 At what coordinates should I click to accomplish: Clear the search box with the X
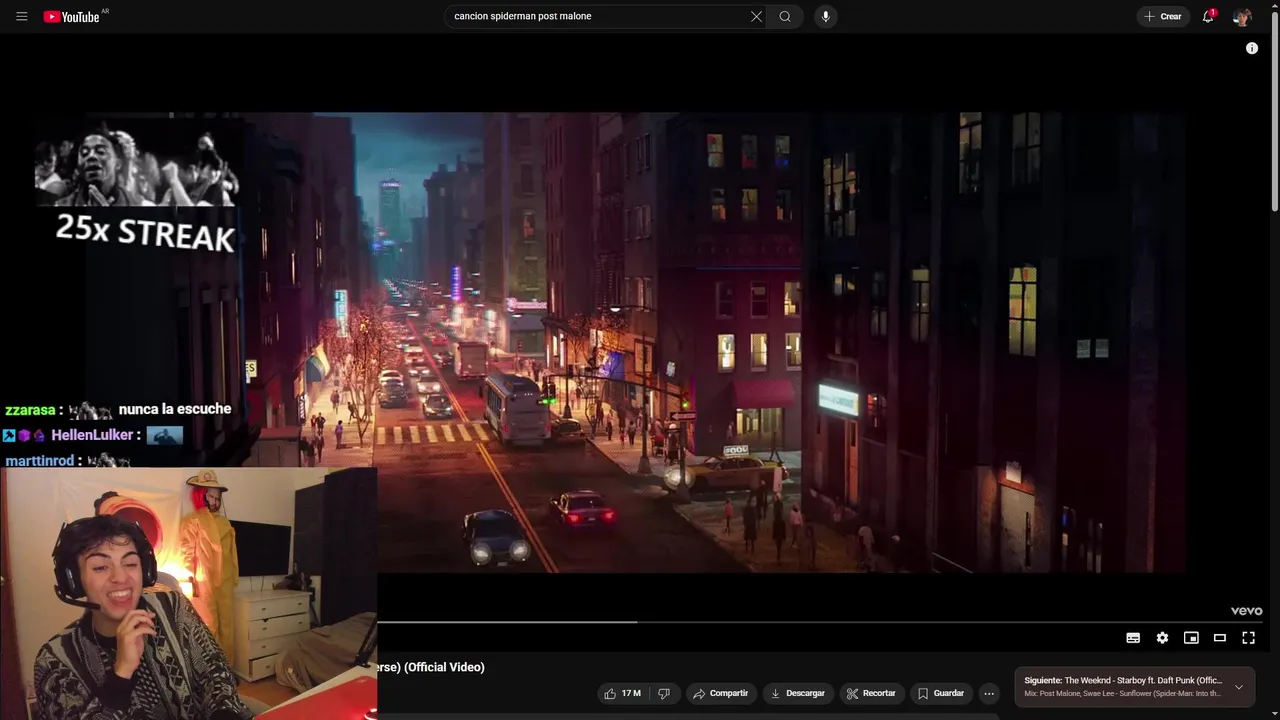pos(756,16)
